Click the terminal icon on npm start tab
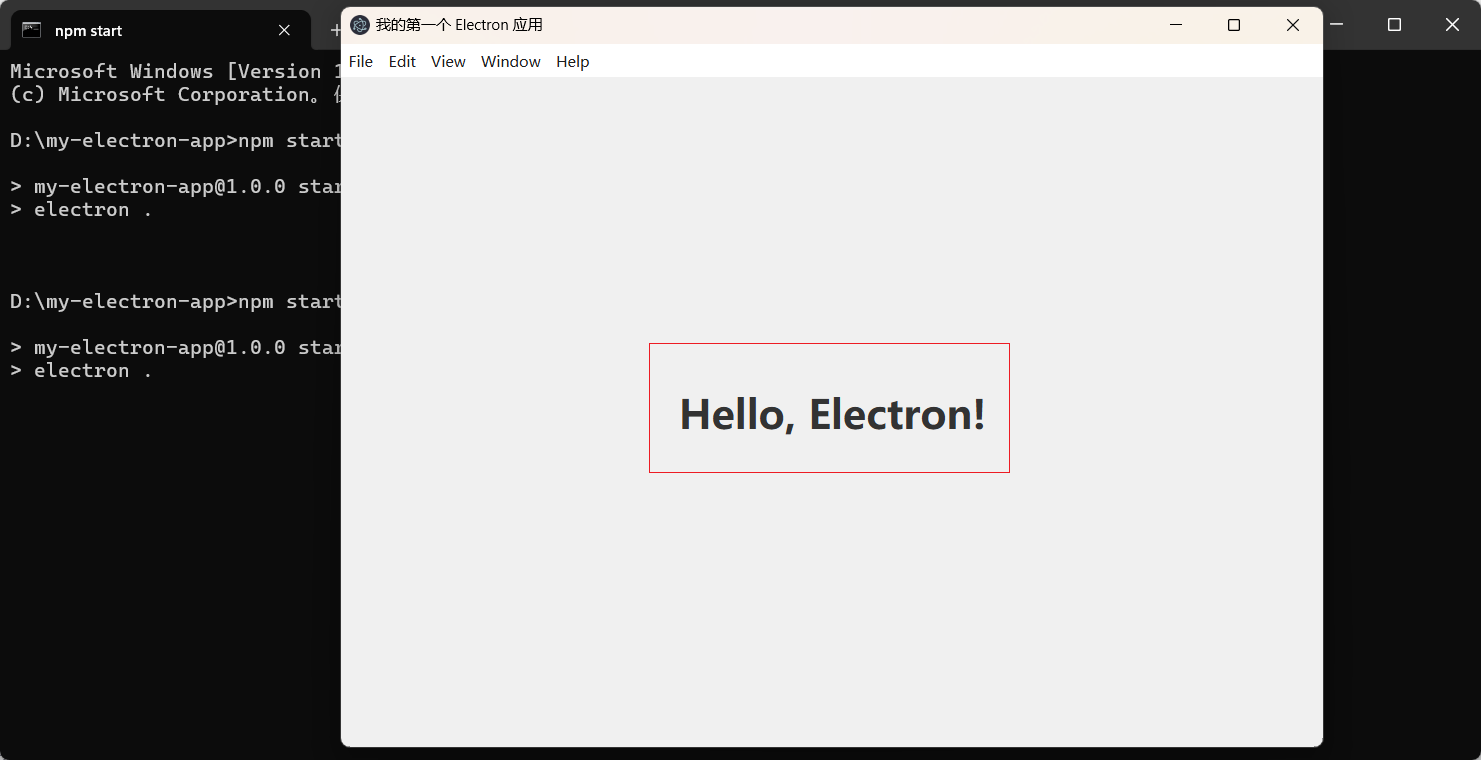Image resolution: width=1481 pixels, height=760 pixels. (x=32, y=30)
